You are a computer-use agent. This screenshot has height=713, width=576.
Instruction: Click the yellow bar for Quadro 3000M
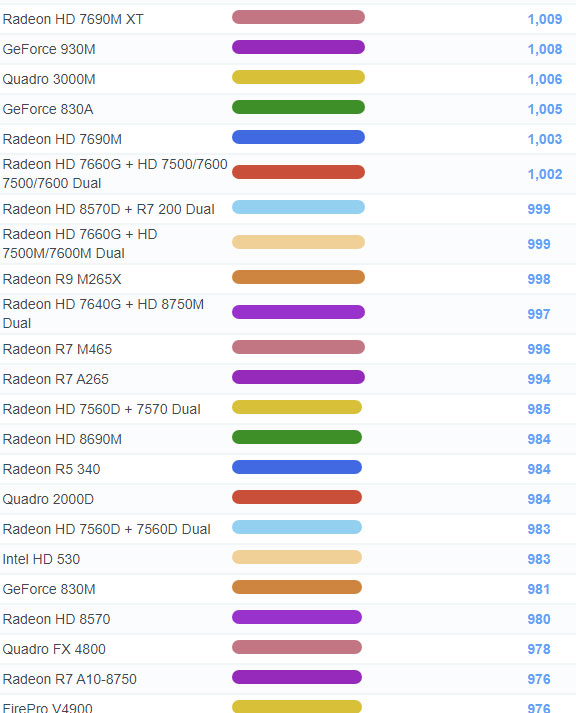(298, 77)
